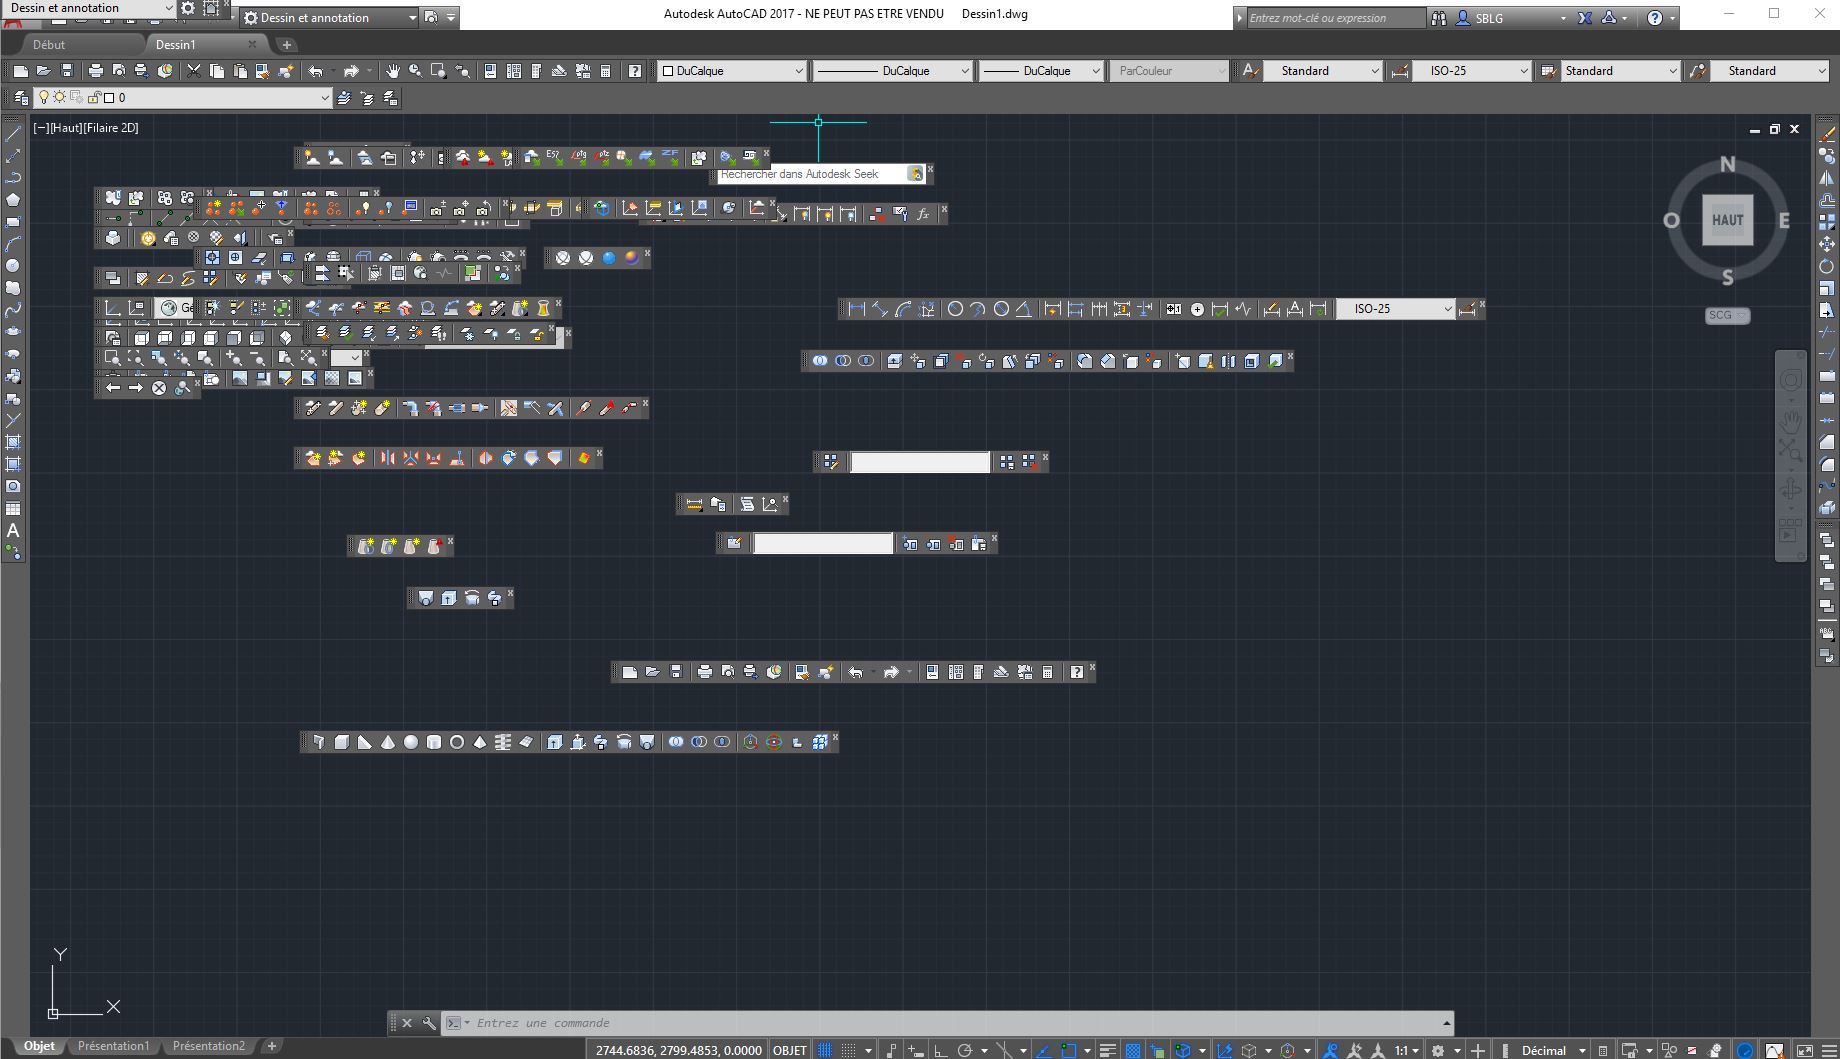Open 1:1 annotation scale dropdown

[x=1407, y=1050]
